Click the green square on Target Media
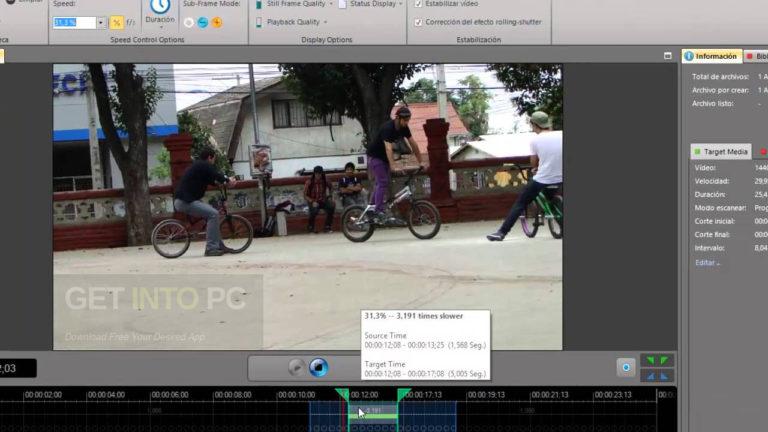 (697, 152)
